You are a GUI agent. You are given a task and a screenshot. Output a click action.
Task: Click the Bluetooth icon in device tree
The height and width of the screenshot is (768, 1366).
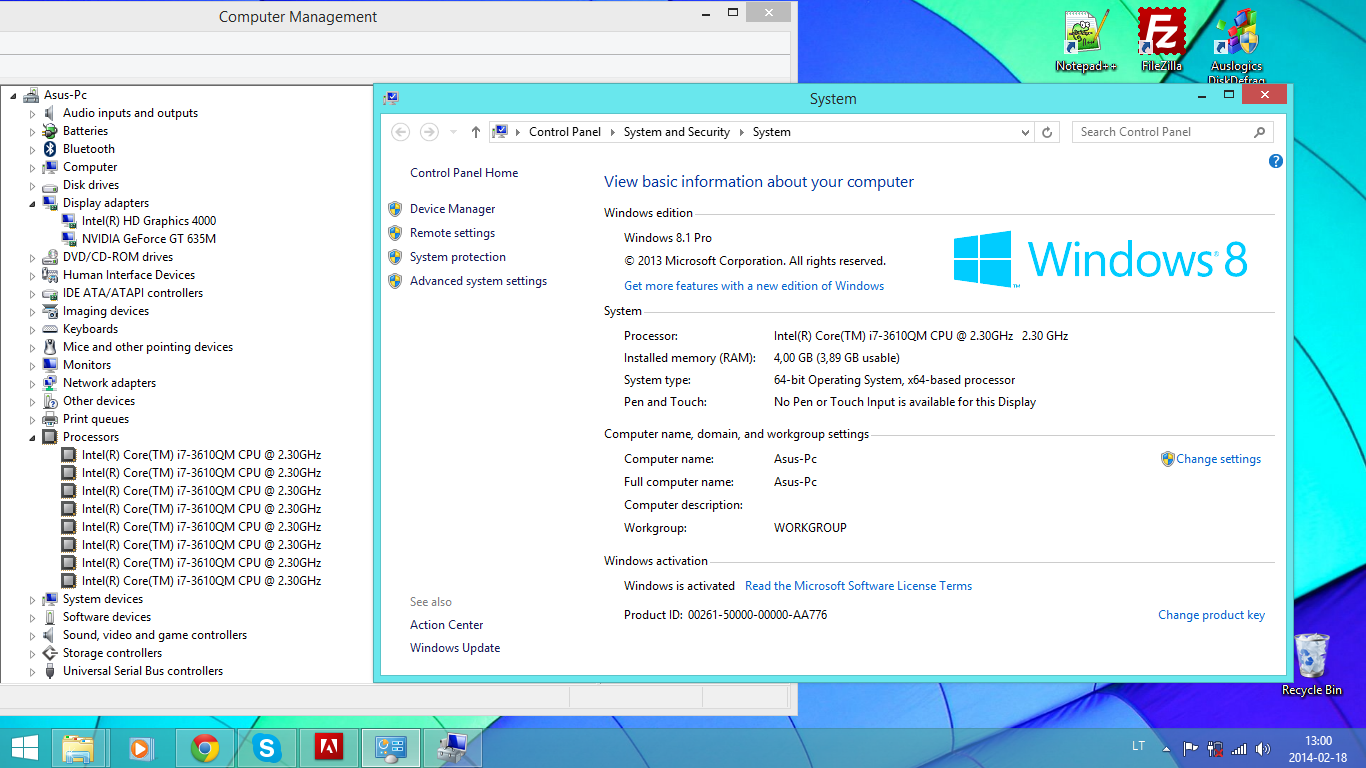(x=50, y=149)
